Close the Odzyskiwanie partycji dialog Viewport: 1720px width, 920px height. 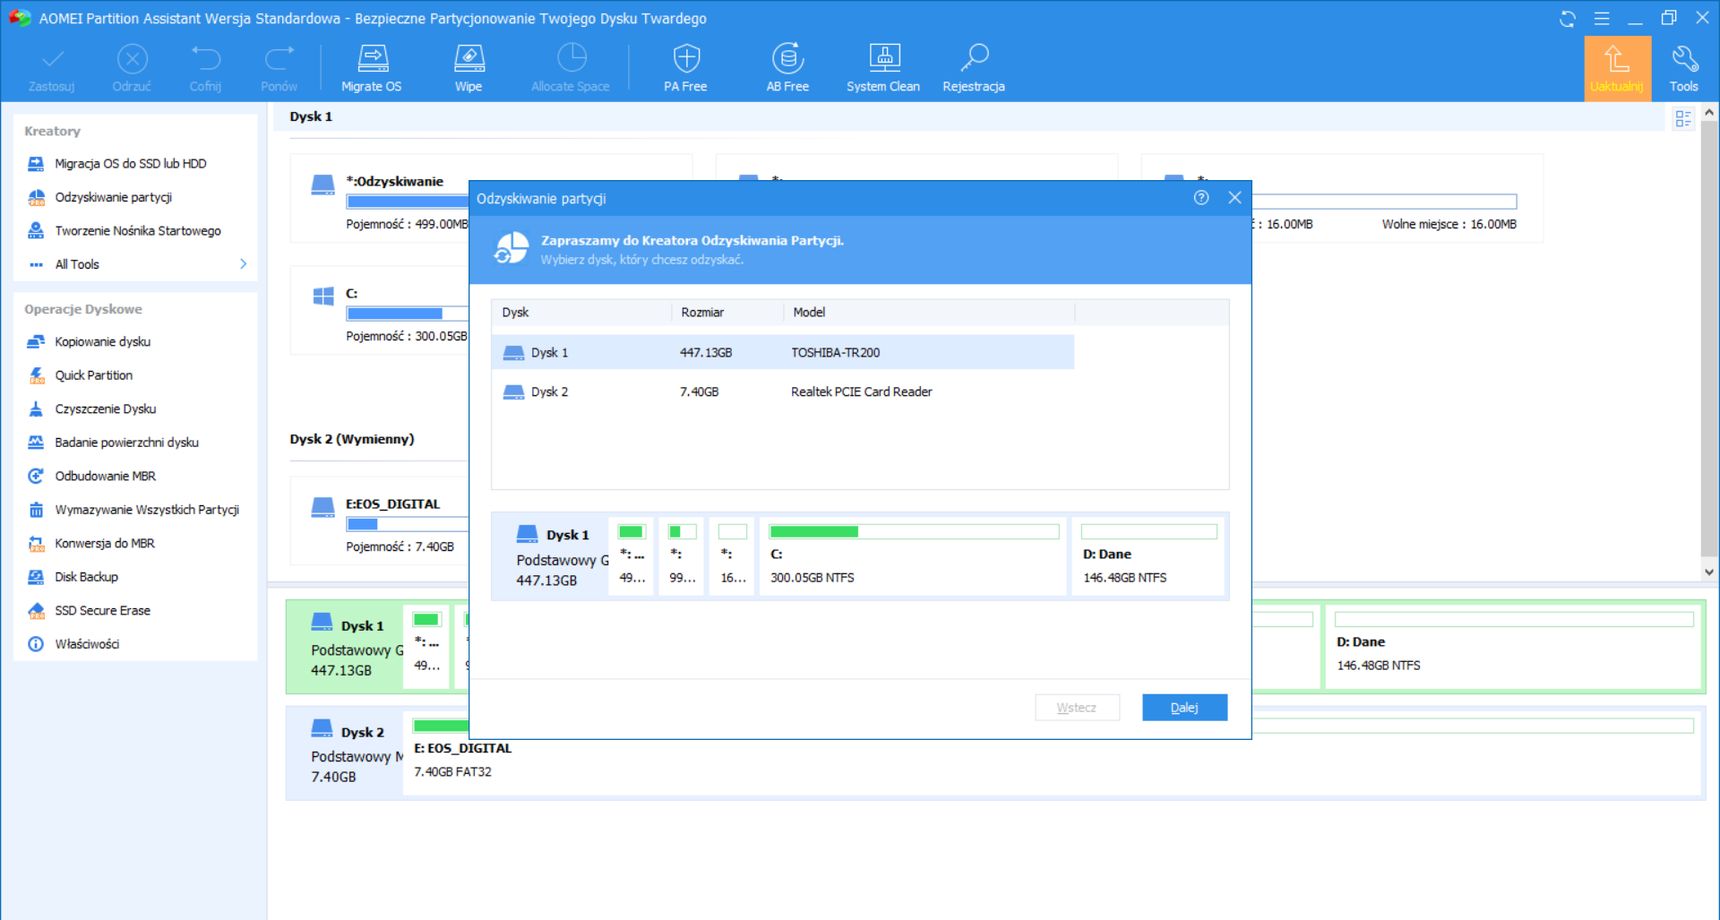point(1235,198)
